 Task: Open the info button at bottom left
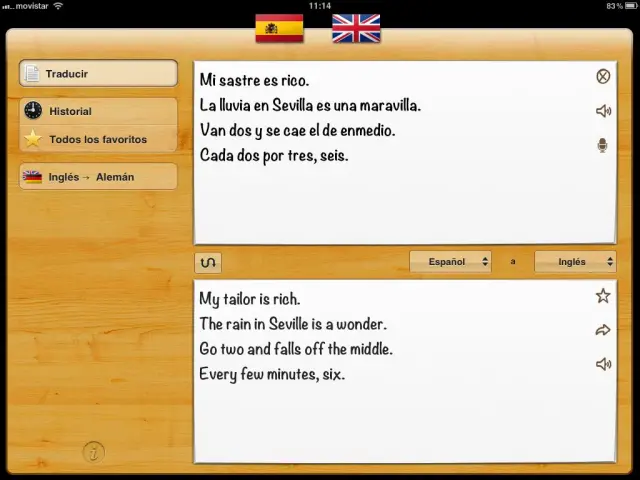93,452
